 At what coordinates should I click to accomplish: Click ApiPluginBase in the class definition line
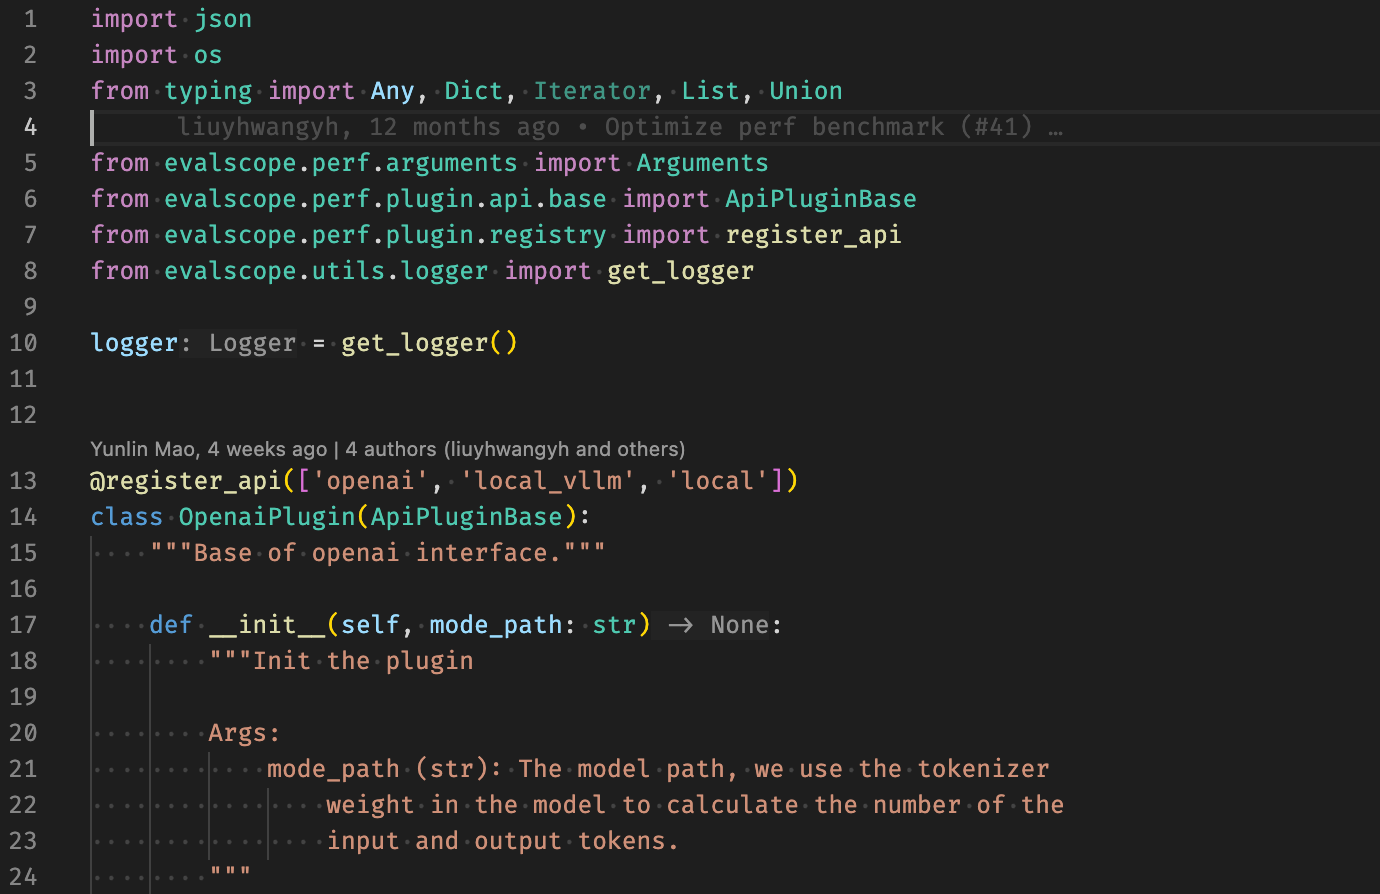(466, 517)
